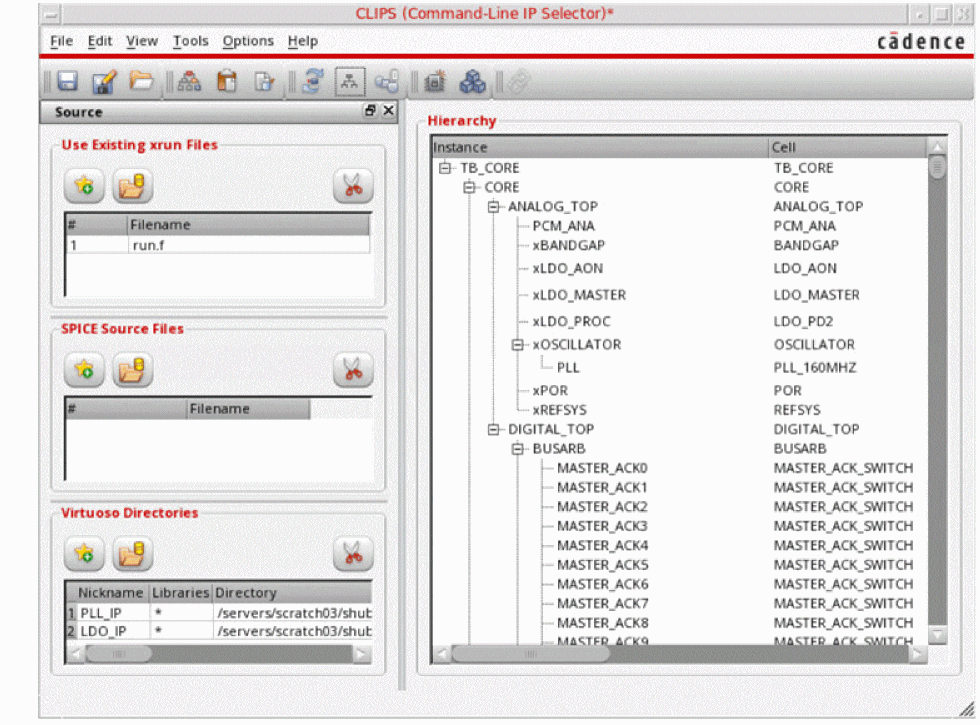Image resolution: width=980 pixels, height=725 pixels.
Task: Collapse the BUSARB tree node
Action: point(518,449)
